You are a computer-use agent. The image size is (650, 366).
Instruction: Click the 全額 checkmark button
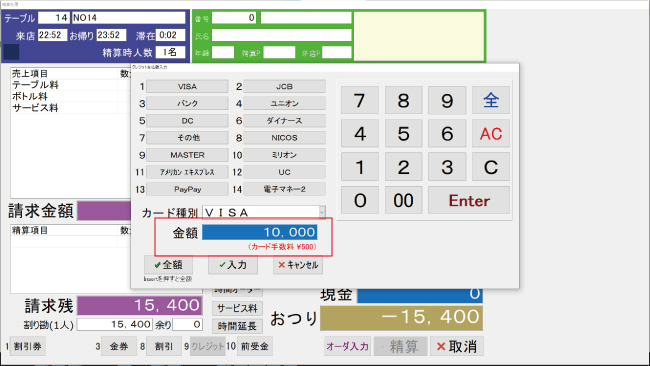pyautogui.click(x=168, y=264)
